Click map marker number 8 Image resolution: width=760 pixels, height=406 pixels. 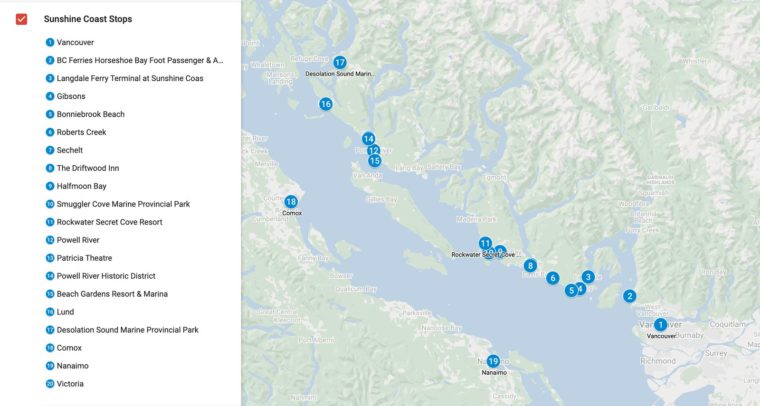pos(530,265)
